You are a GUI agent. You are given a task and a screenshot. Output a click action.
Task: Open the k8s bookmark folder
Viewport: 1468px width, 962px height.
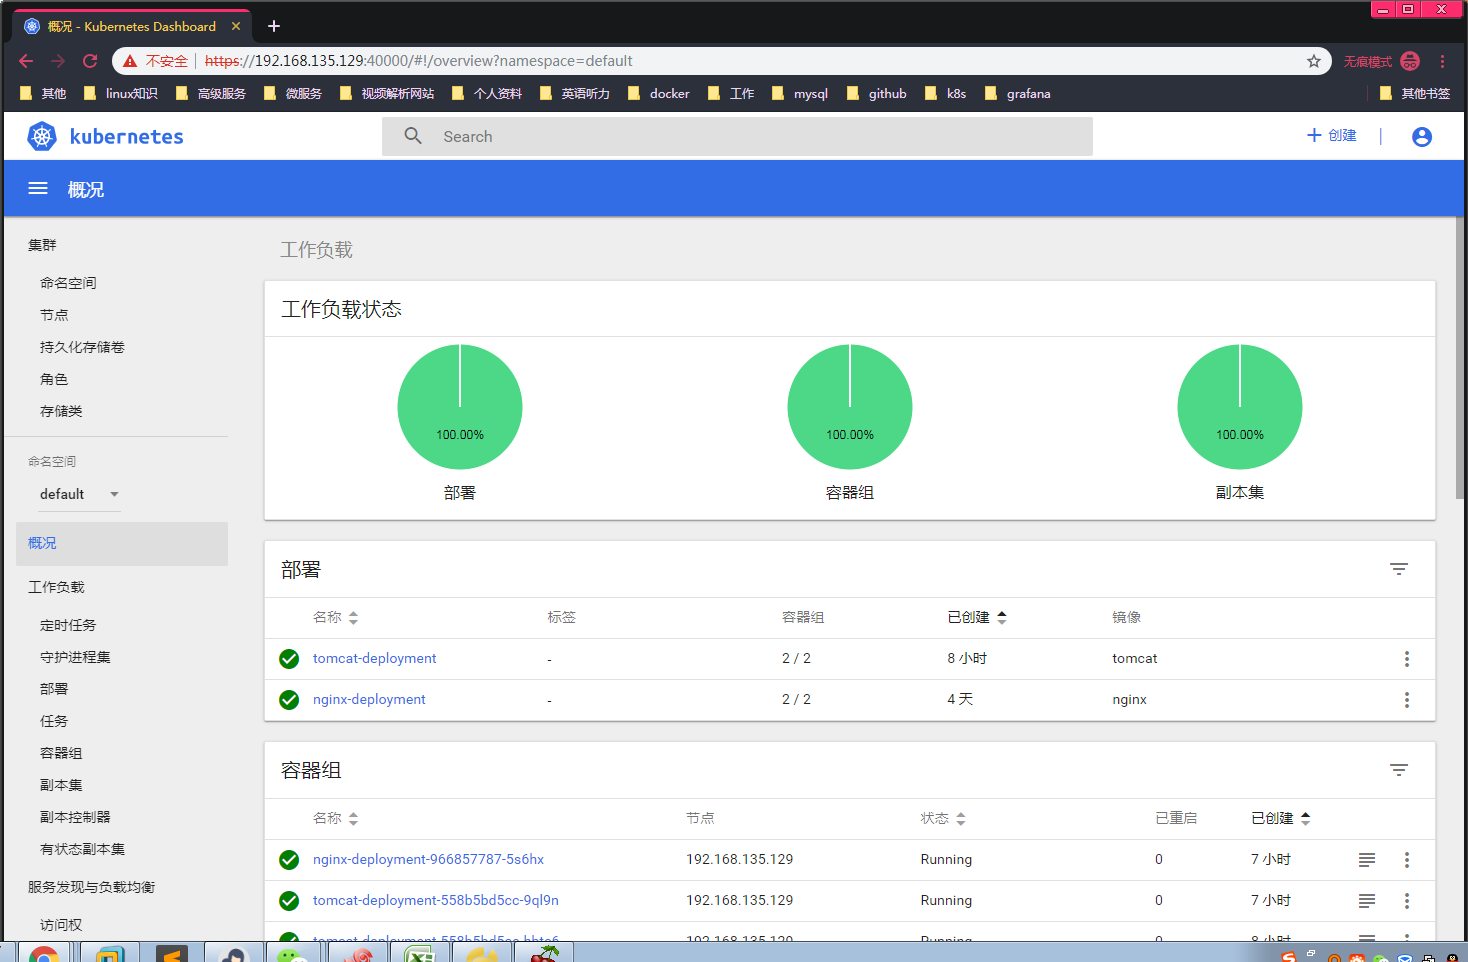(x=945, y=94)
